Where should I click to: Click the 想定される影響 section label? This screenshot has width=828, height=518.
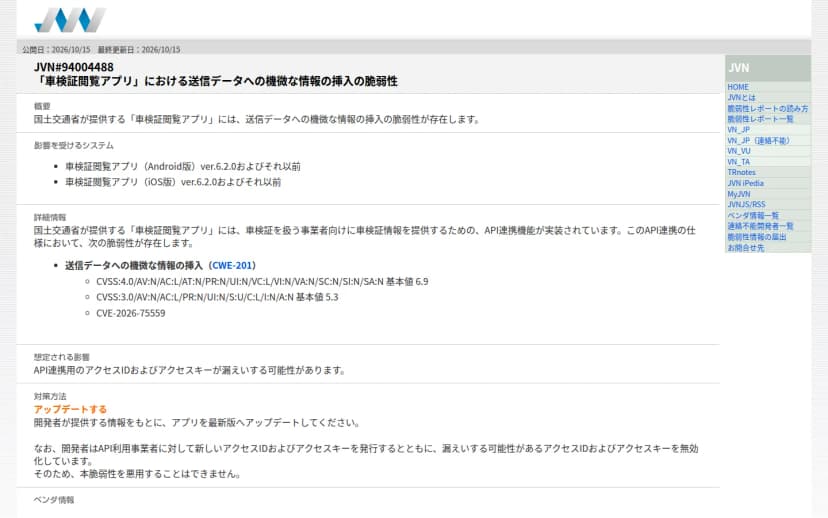(x=62, y=357)
